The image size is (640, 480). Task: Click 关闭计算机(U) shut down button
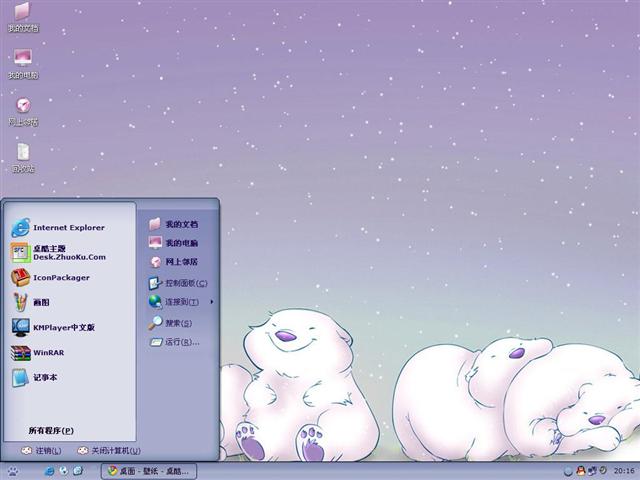tap(109, 451)
